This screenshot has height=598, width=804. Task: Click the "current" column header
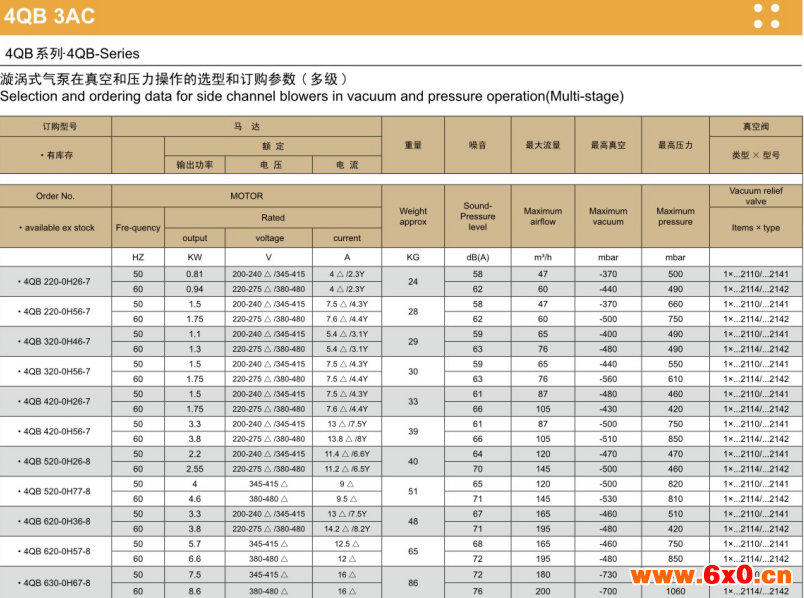point(347,238)
